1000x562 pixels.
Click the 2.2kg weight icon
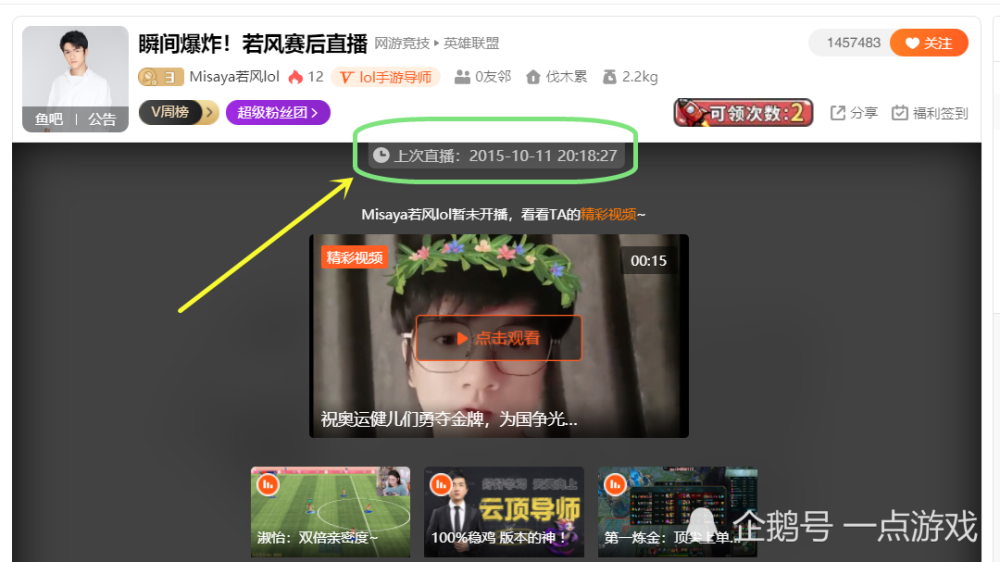pyautogui.click(x=610, y=77)
